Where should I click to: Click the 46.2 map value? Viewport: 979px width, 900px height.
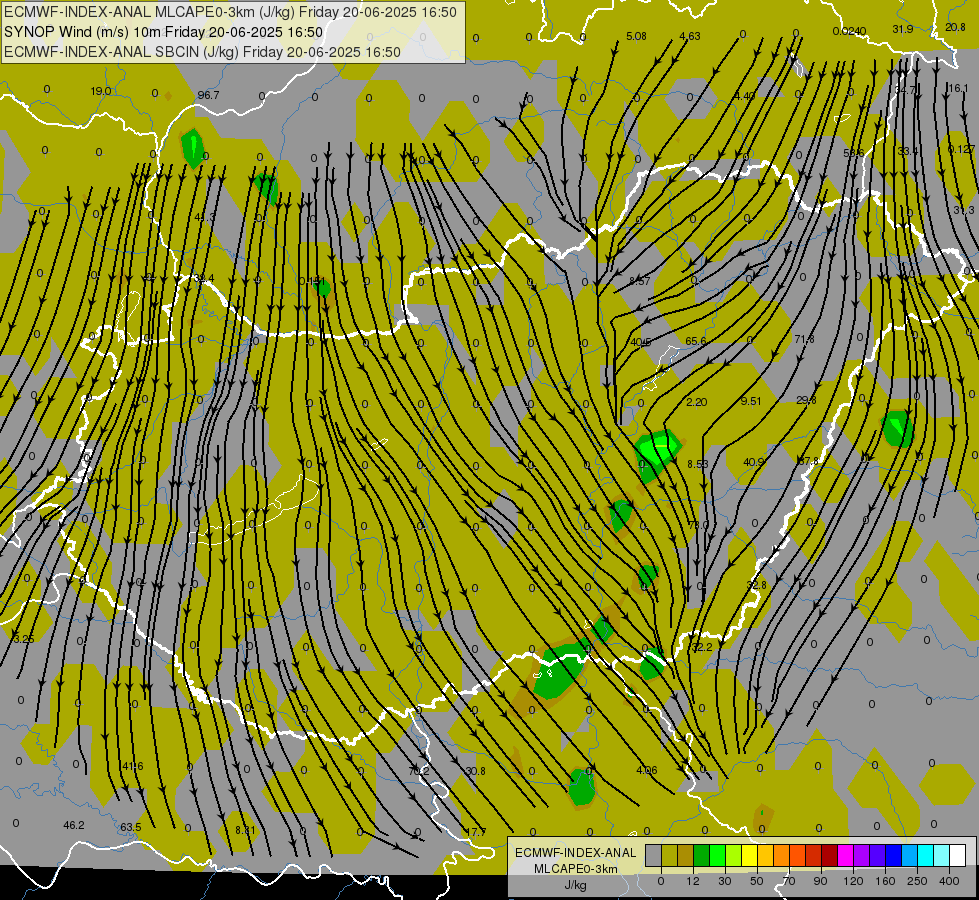point(74,825)
